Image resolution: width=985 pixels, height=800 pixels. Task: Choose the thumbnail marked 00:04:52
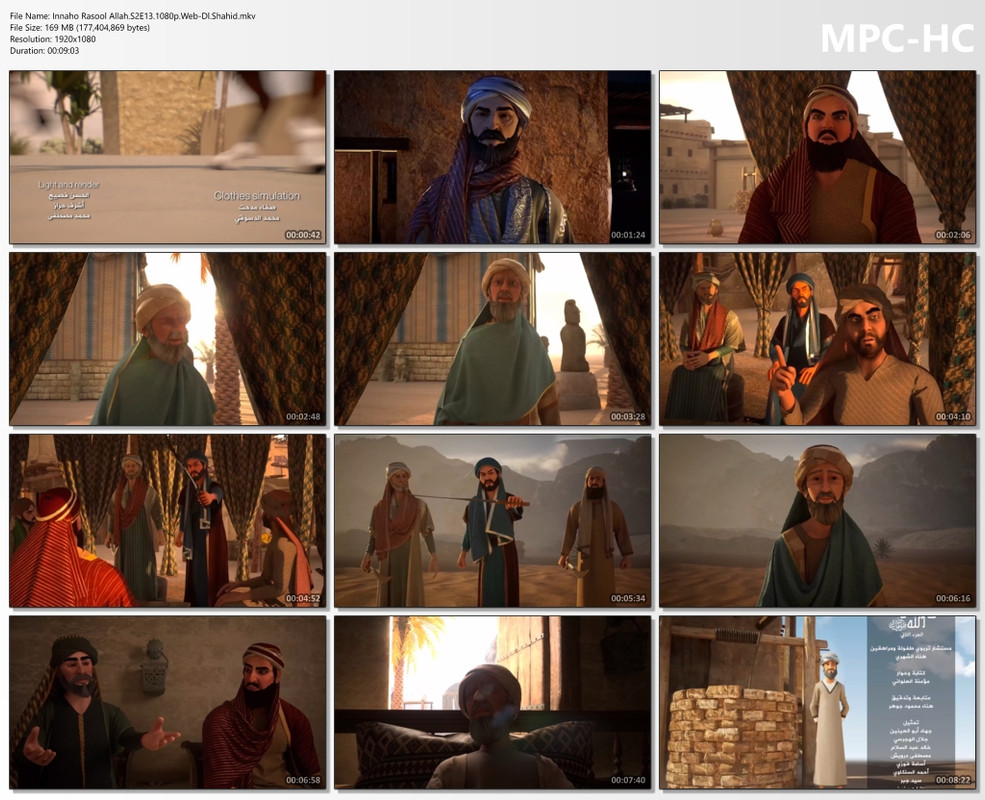168,521
